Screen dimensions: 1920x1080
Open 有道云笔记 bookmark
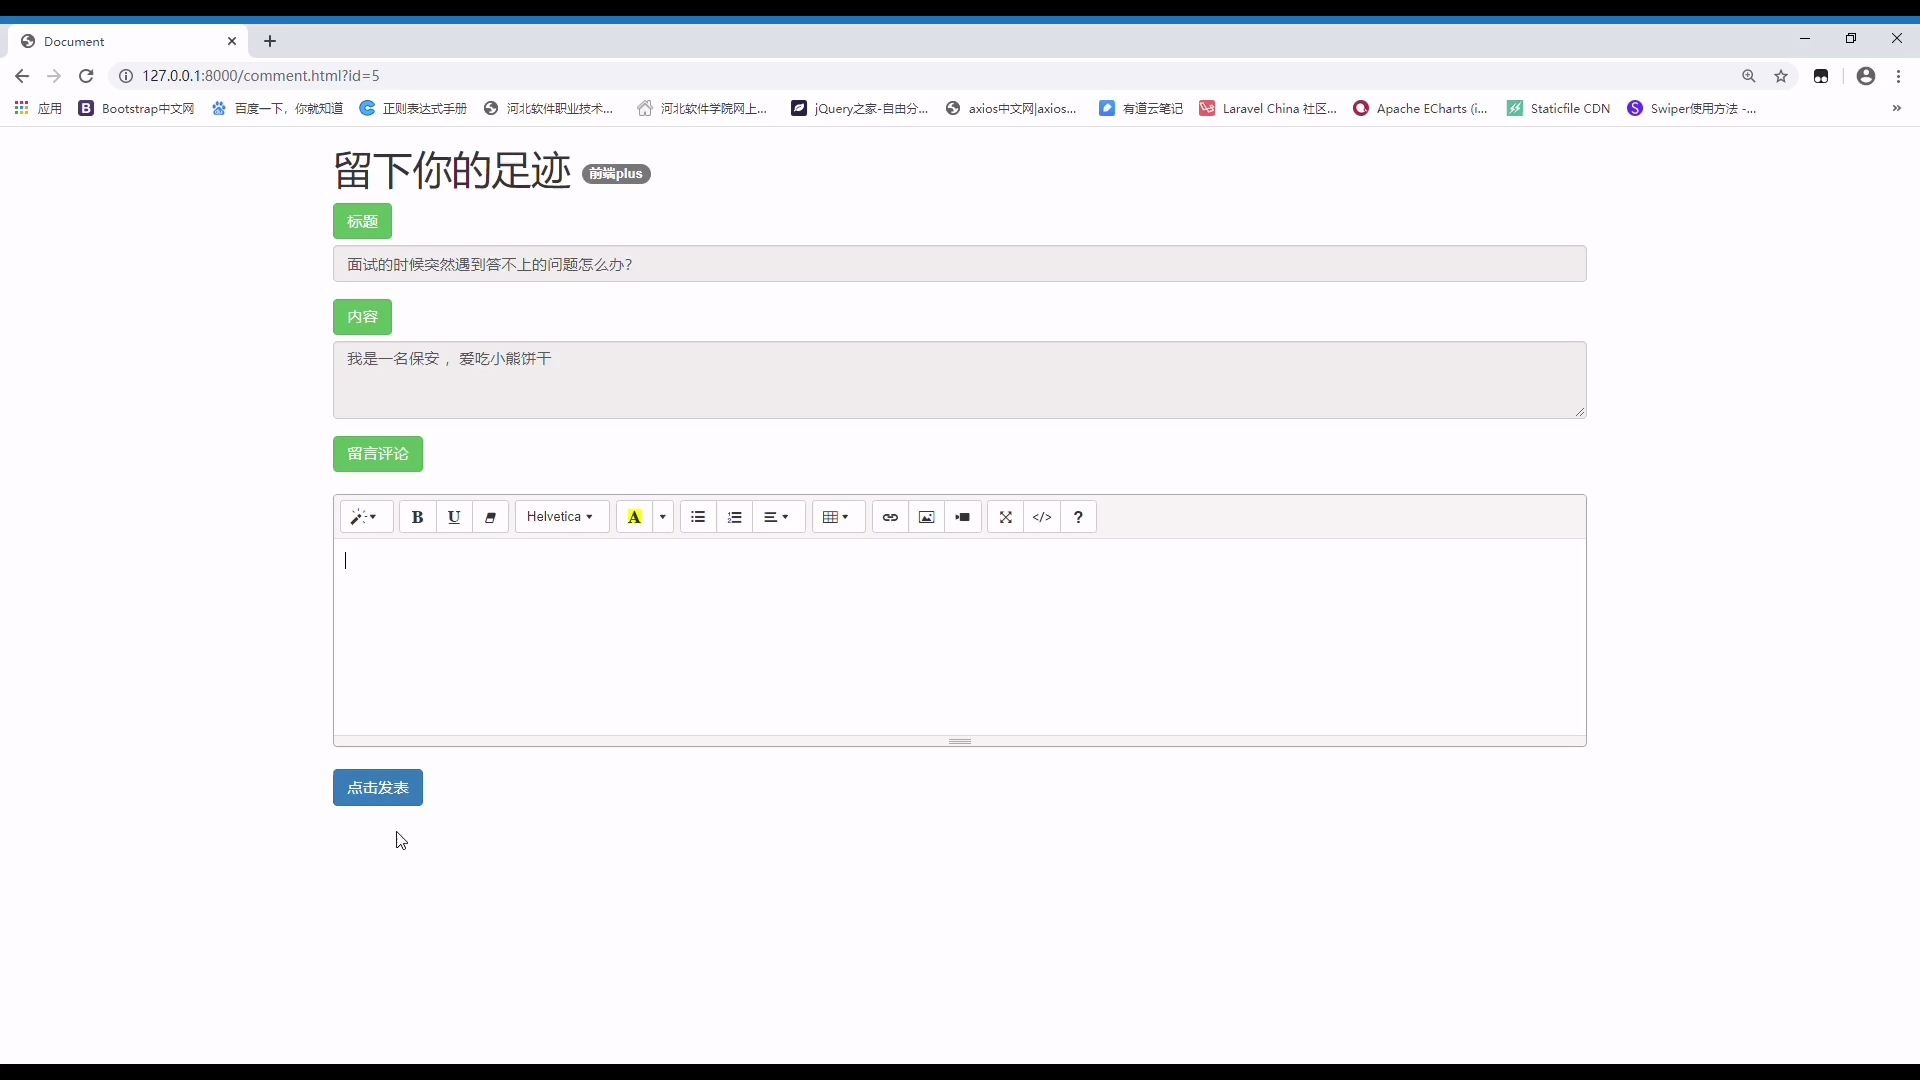(x=1141, y=108)
